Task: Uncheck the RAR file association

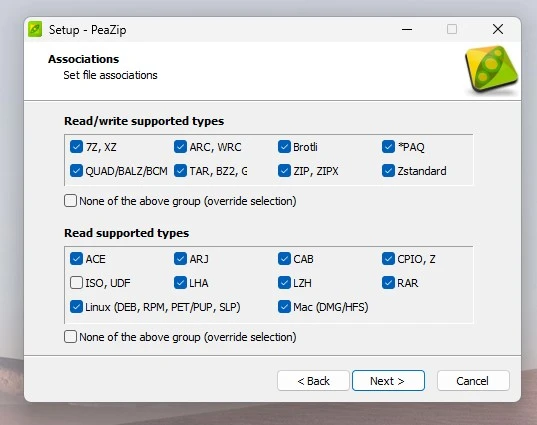Action: 388,283
